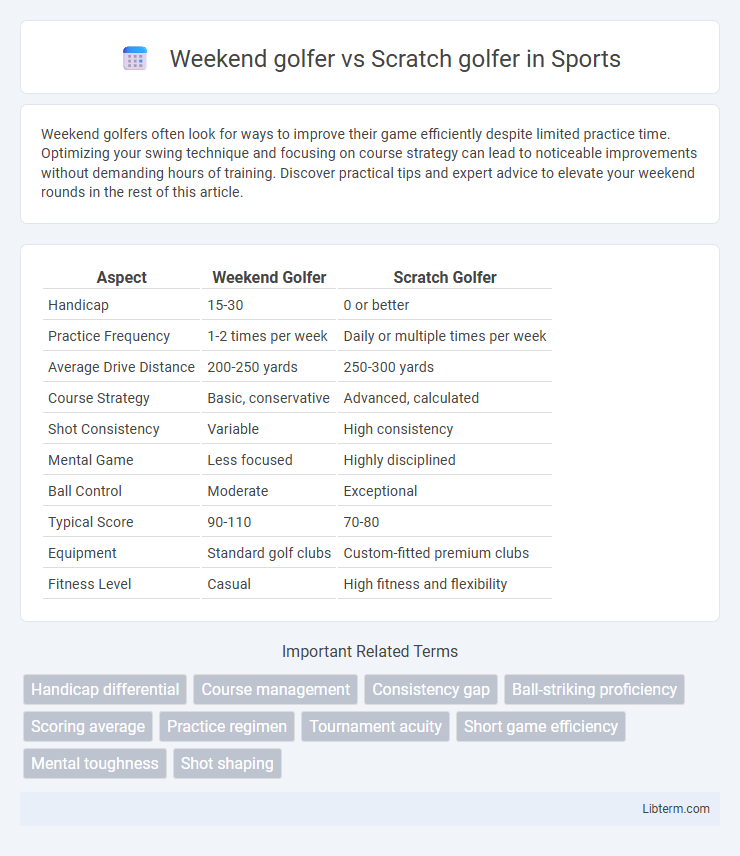Select the Course management tag
The width and height of the screenshot is (740, 856).
click(276, 689)
